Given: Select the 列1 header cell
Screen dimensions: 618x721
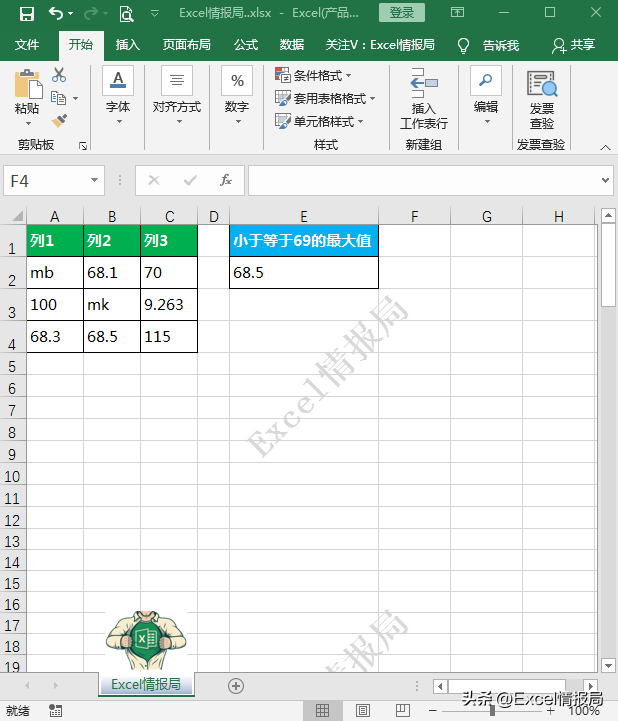Looking at the screenshot, I should (x=55, y=240).
